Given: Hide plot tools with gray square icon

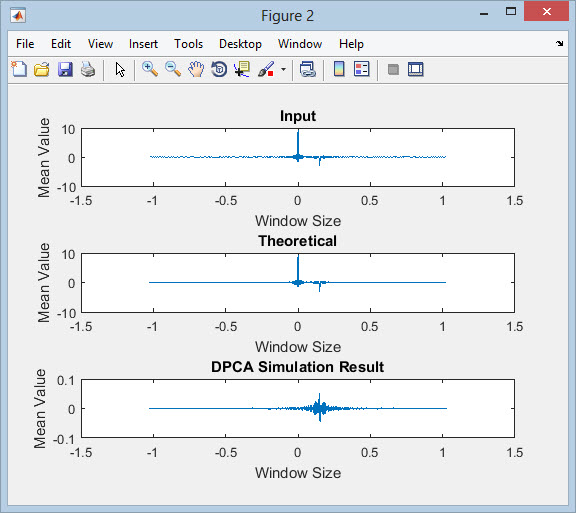Looking at the screenshot, I should point(393,69).
